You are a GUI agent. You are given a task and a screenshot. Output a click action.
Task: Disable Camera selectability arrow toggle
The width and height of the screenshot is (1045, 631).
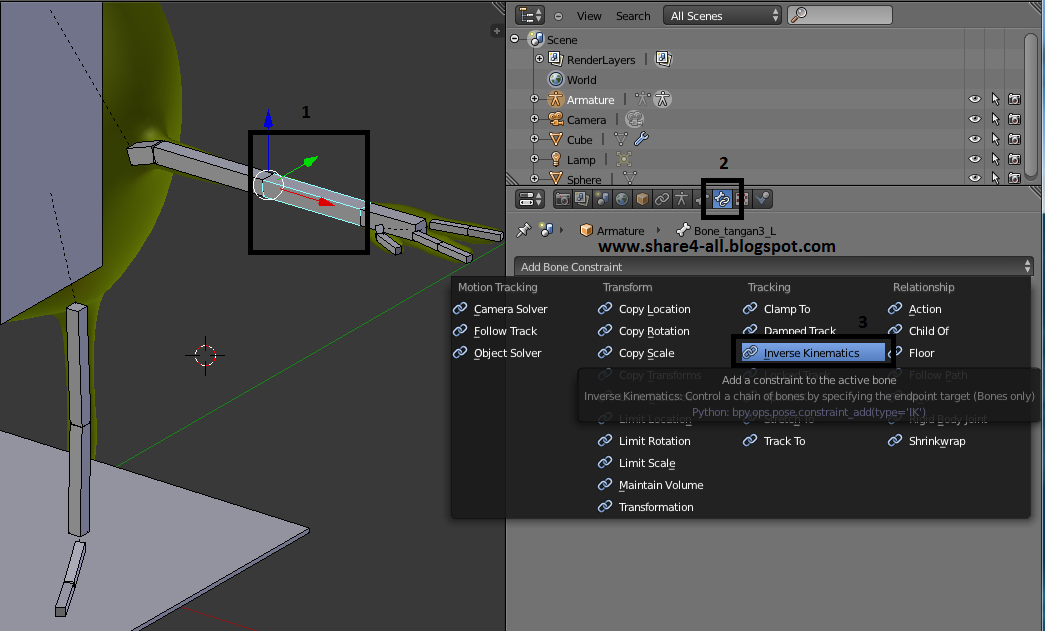click(996, 119)
